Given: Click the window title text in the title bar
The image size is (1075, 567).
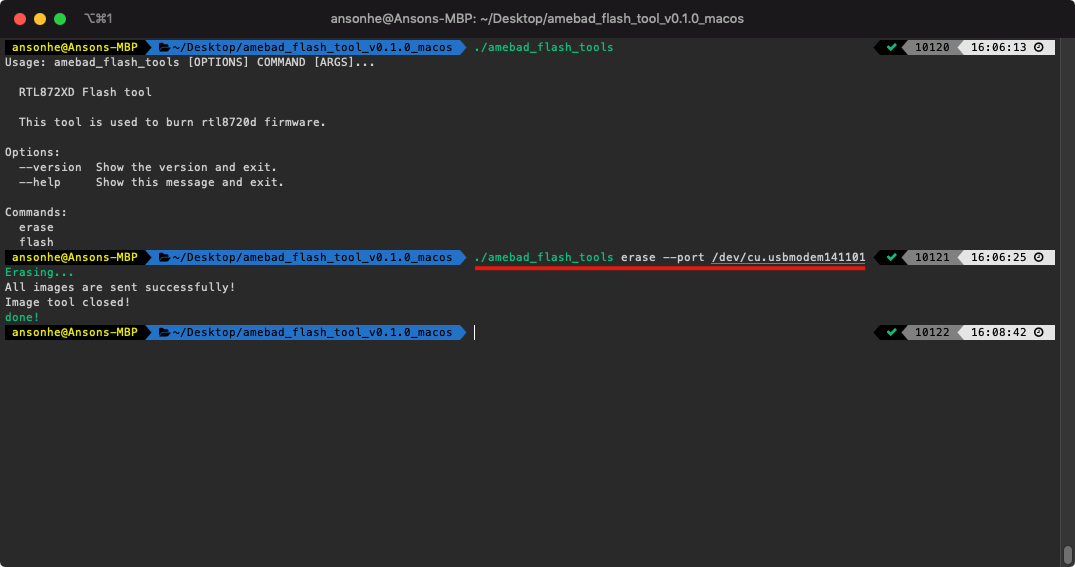Looking at the screenshot, I should tap(537, 19).
